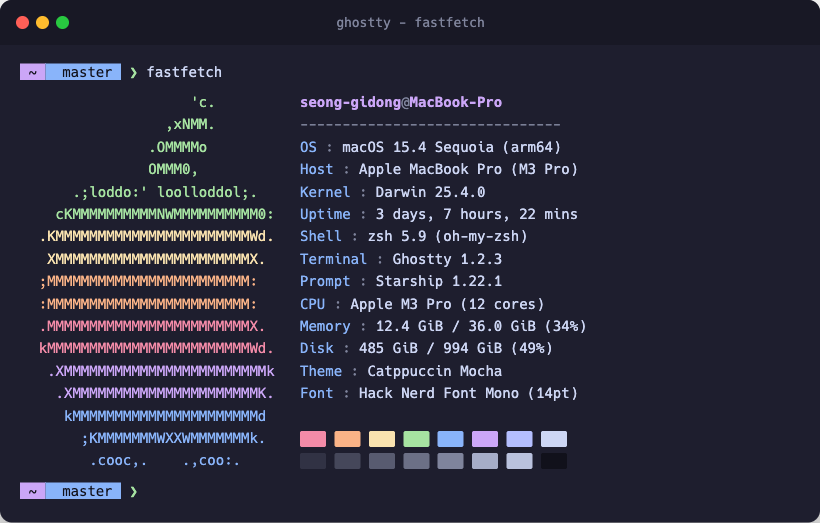Click the 'fastfetch' command text

(x=184, y=72)
